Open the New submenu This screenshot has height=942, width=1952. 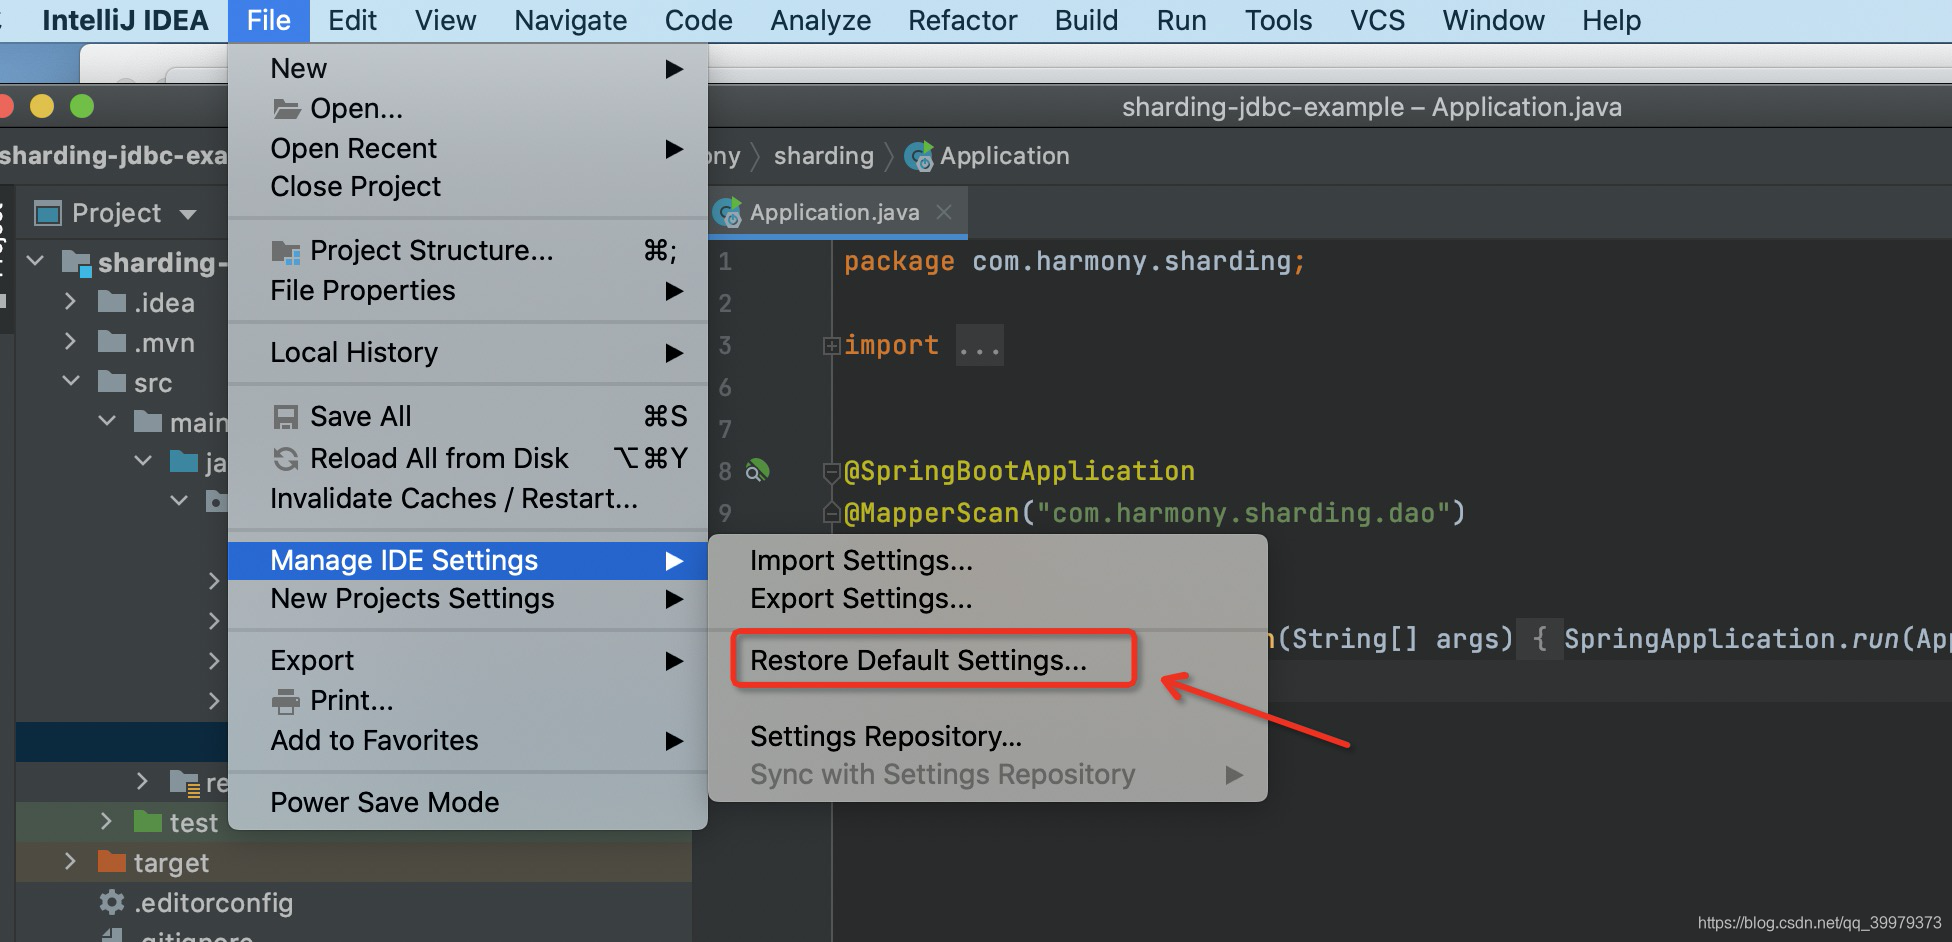coord(468,68)
